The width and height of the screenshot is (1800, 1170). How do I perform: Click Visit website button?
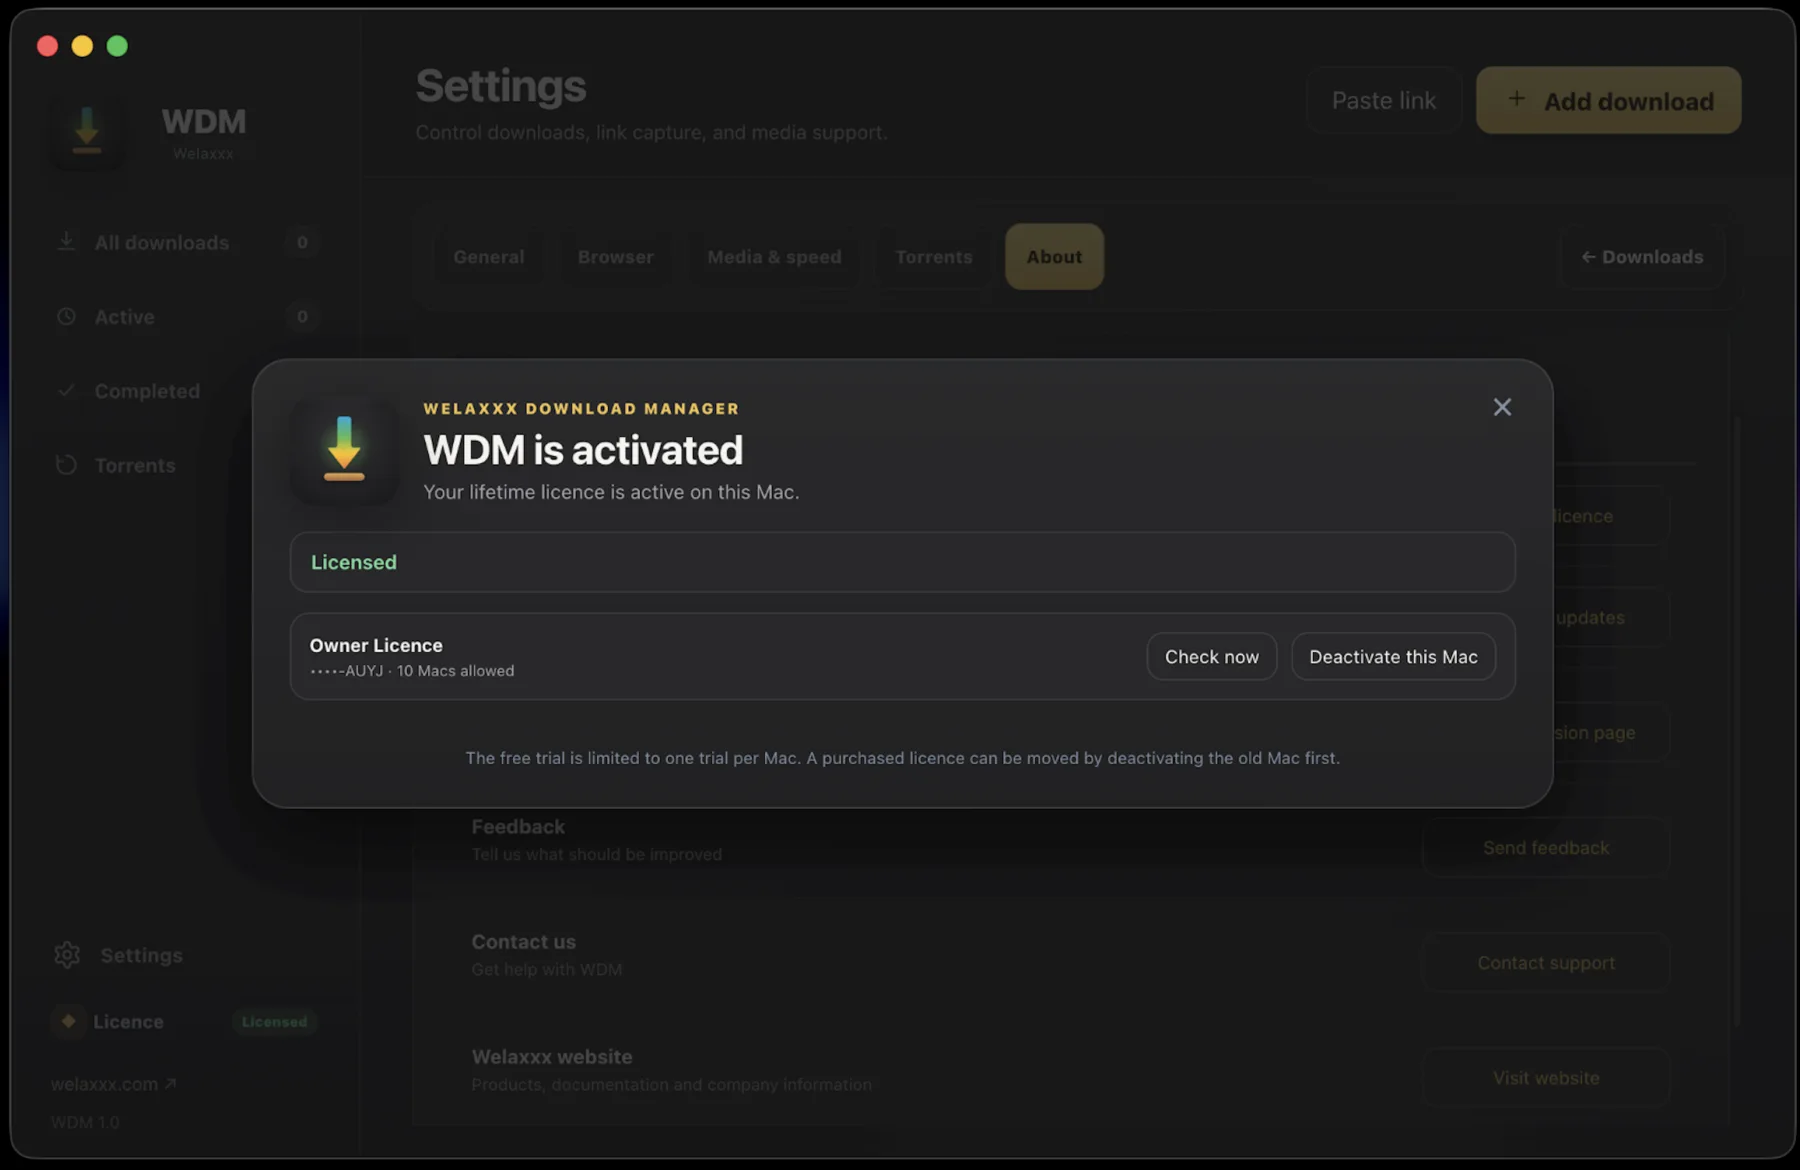click(x=1546, y=1078)
